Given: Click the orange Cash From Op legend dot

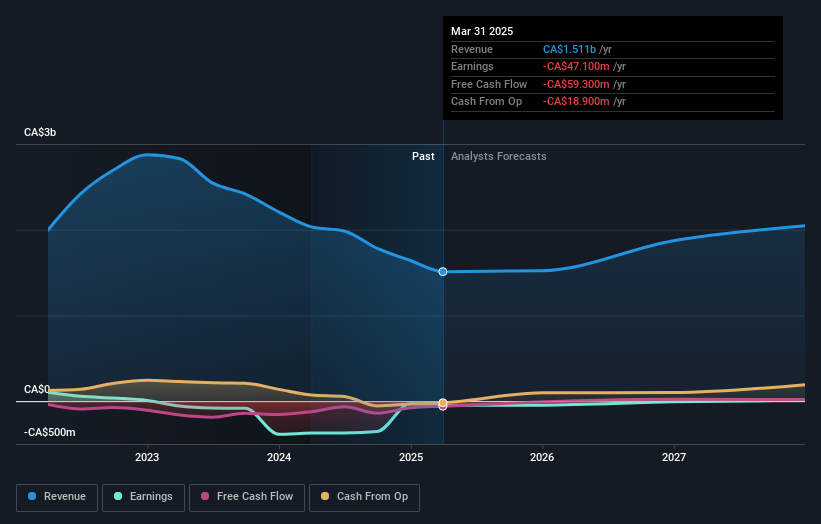Looking at the screenshot, I should 325,496.
